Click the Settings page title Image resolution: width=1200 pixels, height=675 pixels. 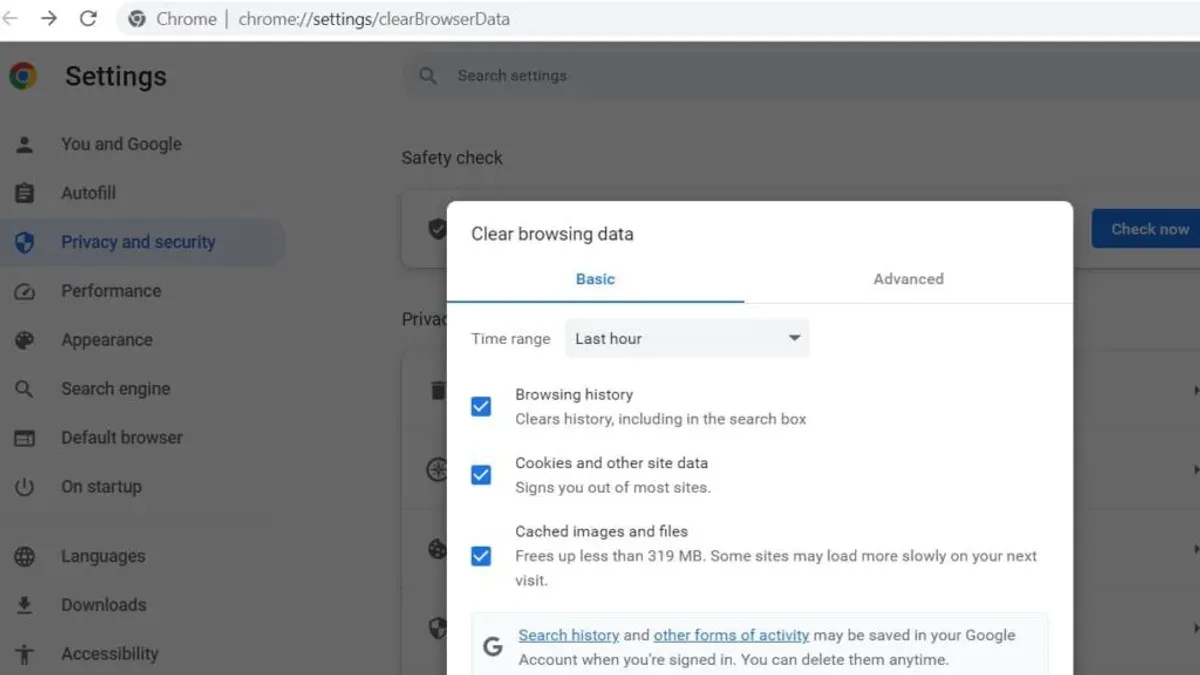tap(116, 76)
